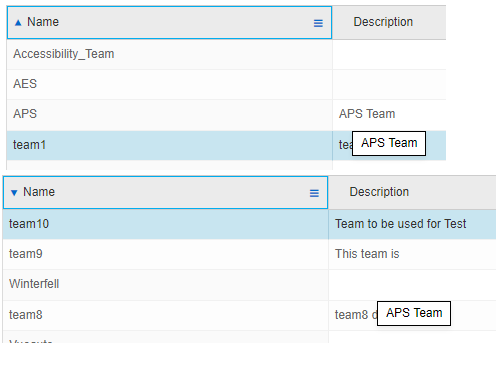Image resolution: width=500 pixels, height=377 pixels.
Task: Select the Winterfell row
Action: pyautogui.click(x=249, y=284)
